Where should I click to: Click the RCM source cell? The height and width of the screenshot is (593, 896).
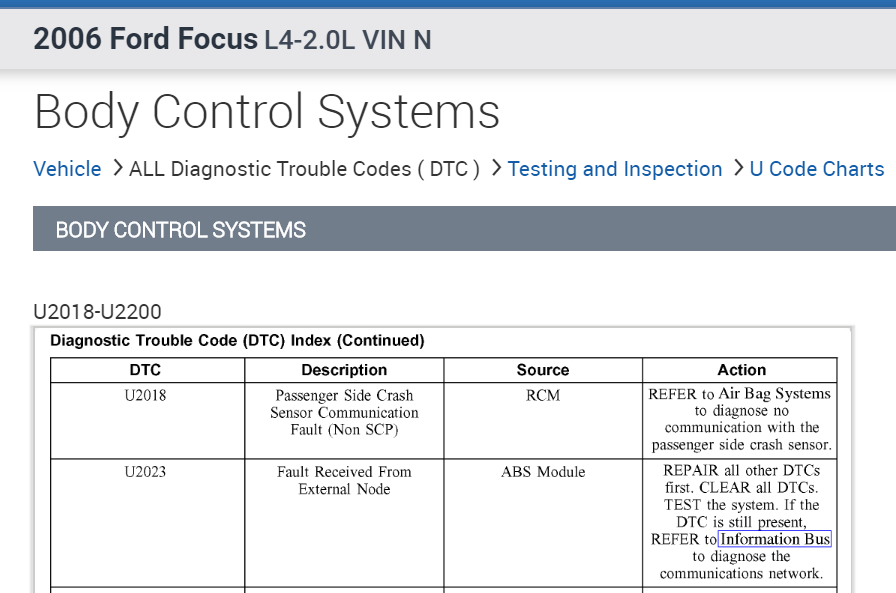[x=543, y=395]
